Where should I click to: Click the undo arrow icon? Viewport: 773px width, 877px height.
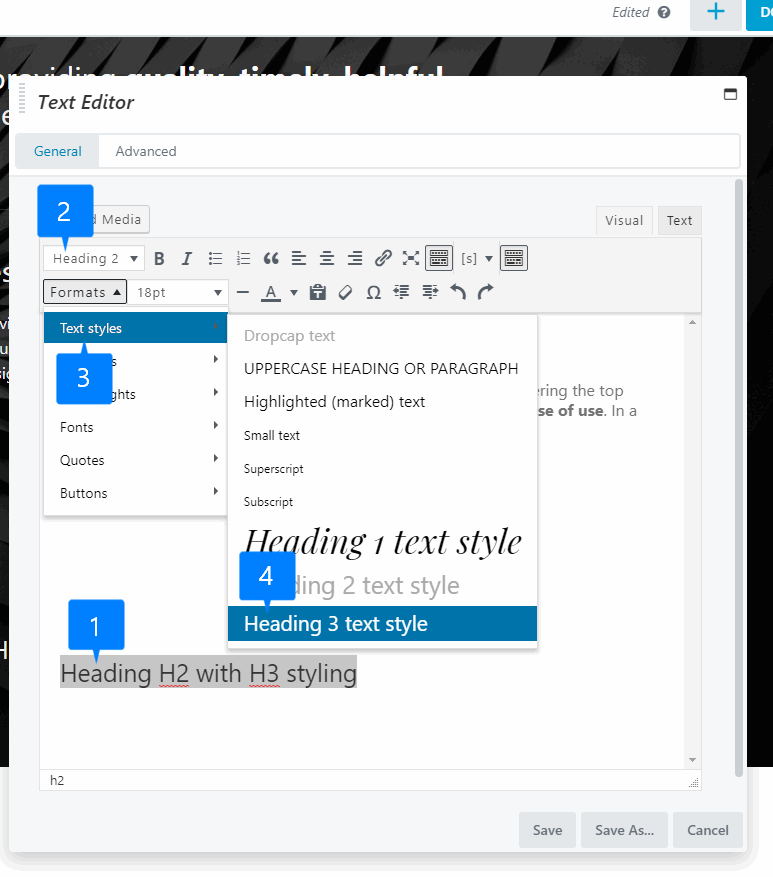tap(458, 292)
